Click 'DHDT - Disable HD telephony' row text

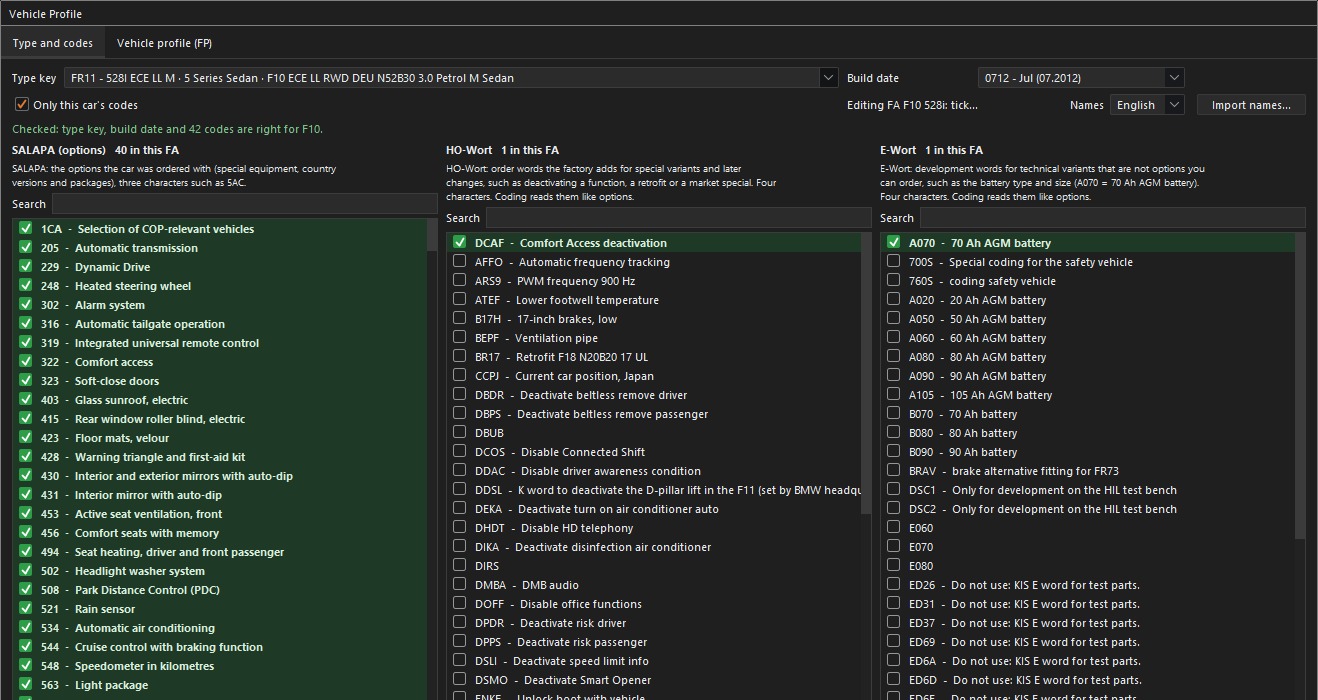[x=554, y=528]
